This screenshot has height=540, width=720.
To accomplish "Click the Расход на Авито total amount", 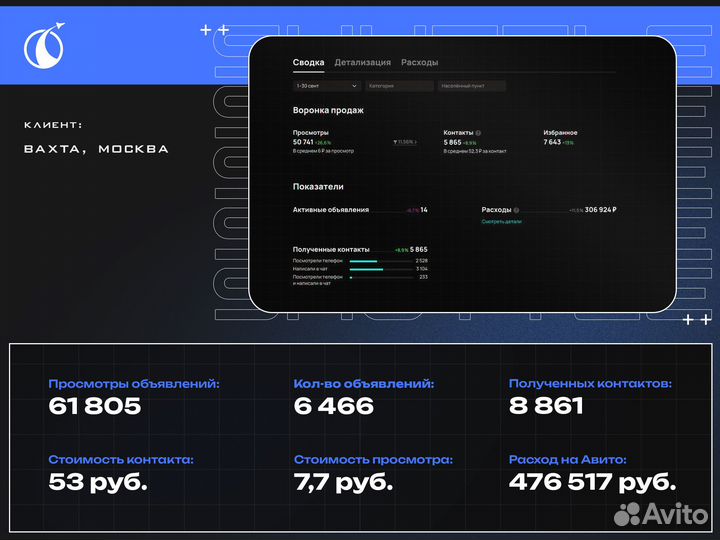I will 592,482.
